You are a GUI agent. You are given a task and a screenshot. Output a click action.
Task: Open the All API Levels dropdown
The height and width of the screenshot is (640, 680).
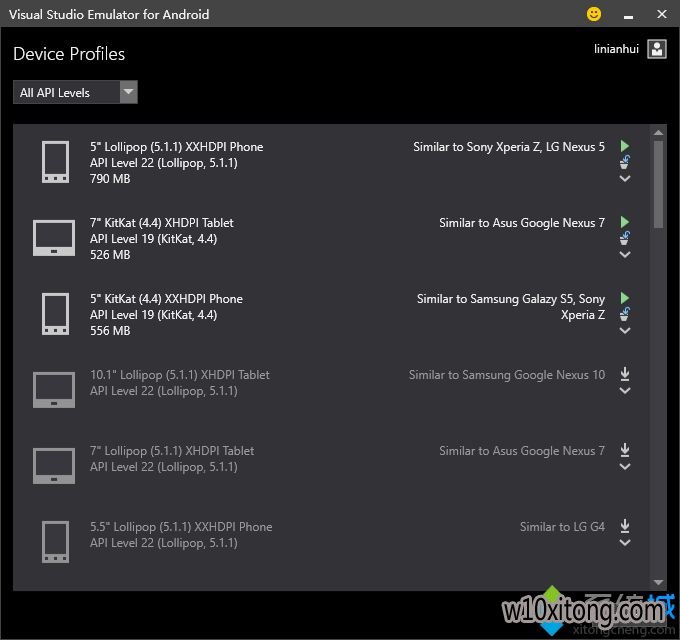(75, 92)
